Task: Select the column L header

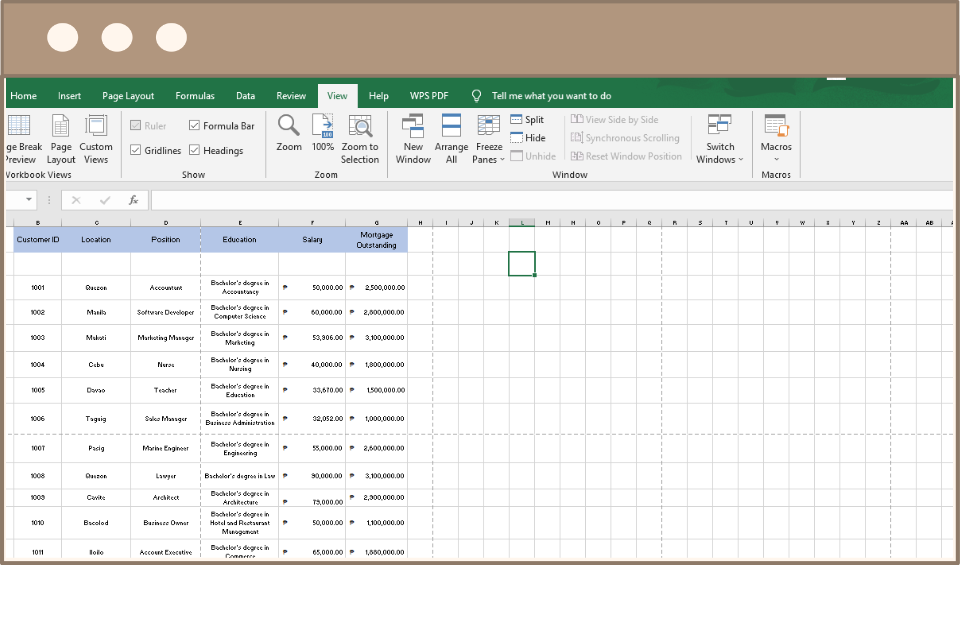Action: pos(522,223)
